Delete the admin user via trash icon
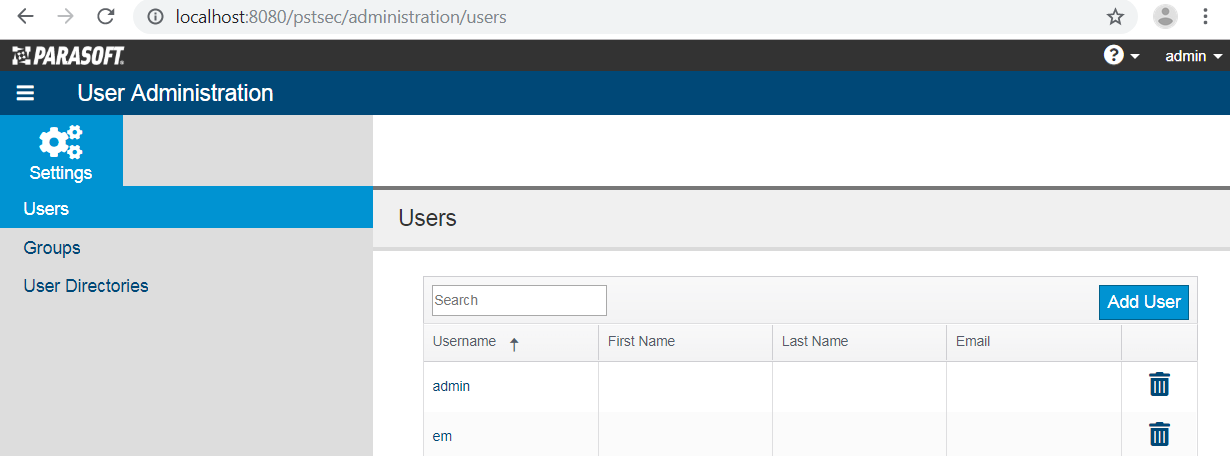Viewport: 1230px width, 456px height. point(1159,384)
